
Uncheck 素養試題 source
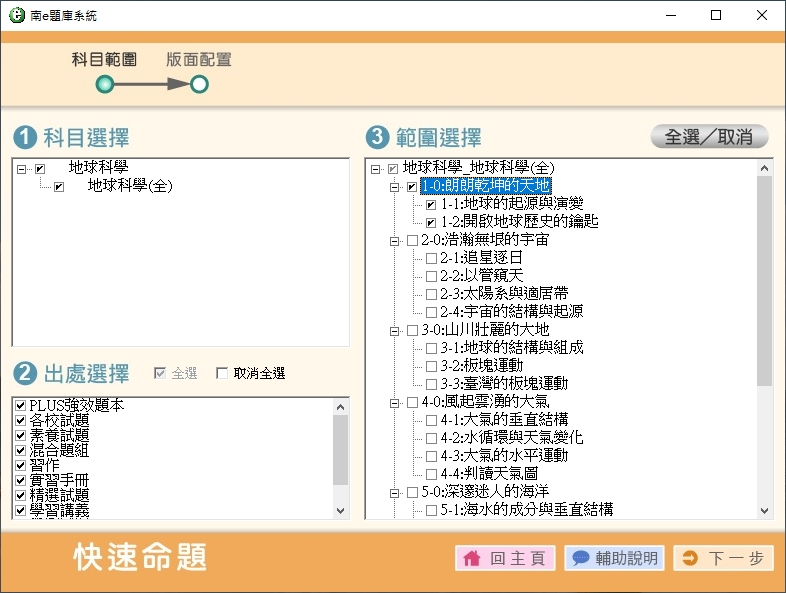click(x=21, y=435)
